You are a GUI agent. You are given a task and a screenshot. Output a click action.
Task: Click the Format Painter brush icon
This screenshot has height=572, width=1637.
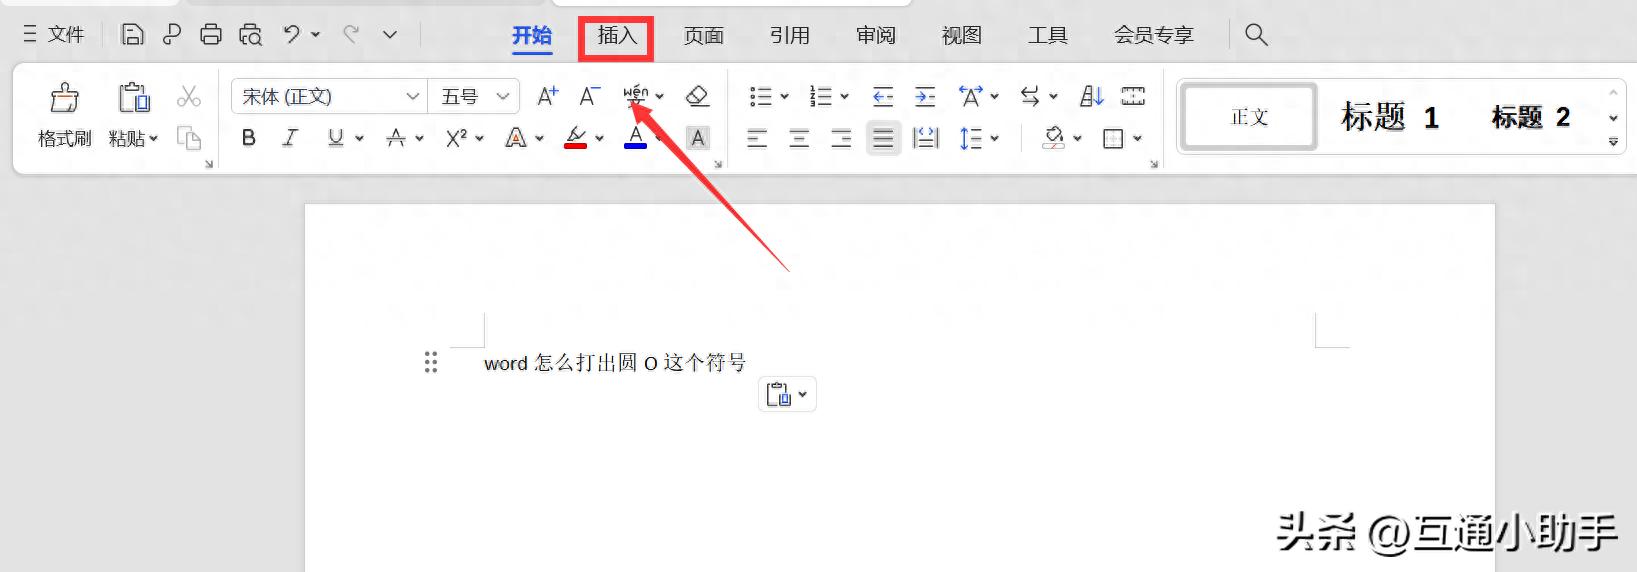coord(65,97)
